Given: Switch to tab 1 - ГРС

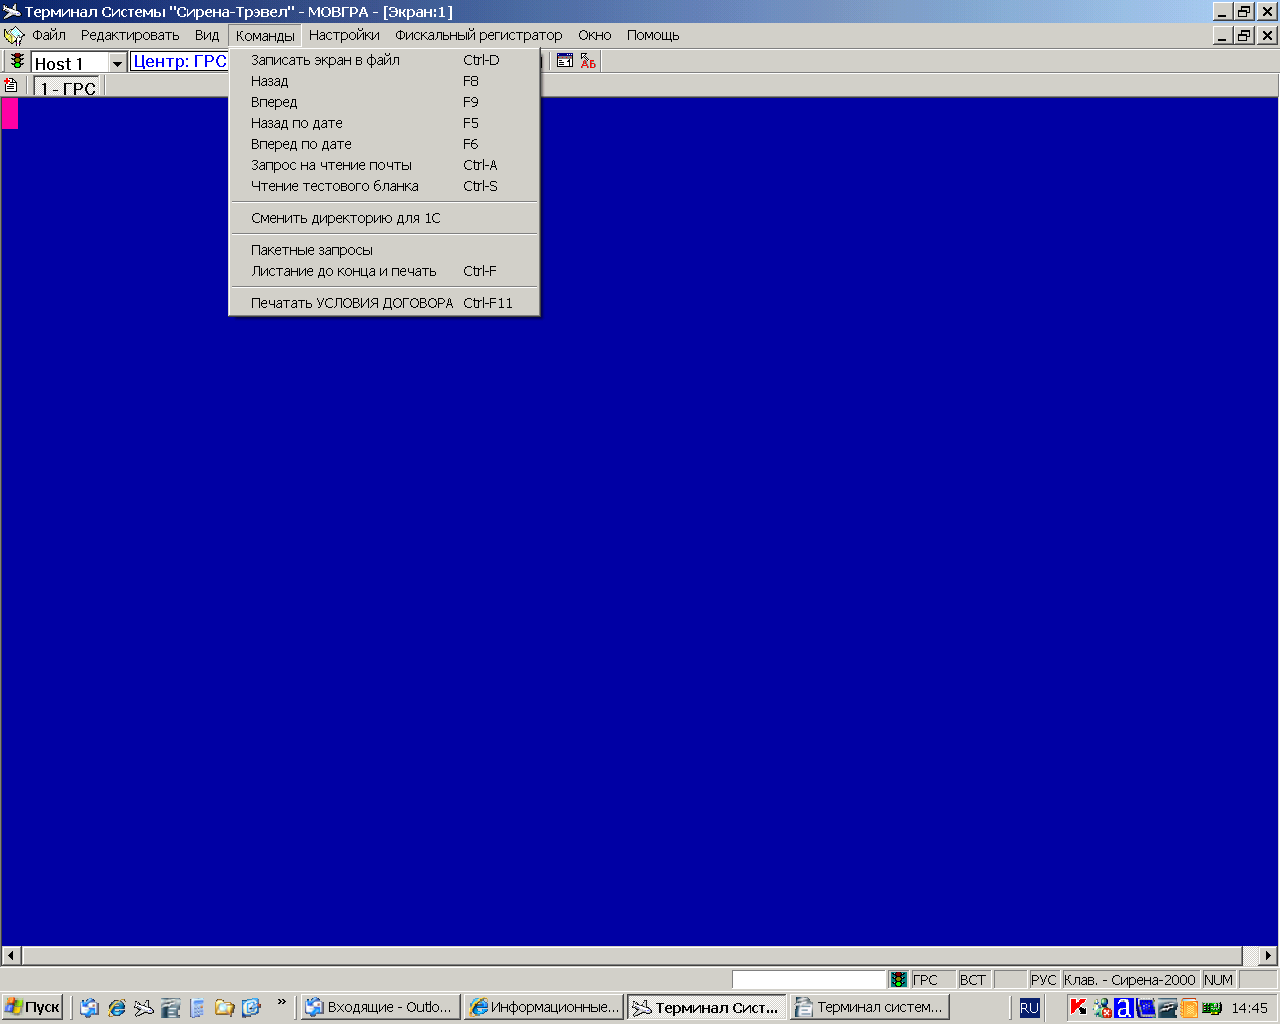Looking at the screenshot, I should 68,88.
